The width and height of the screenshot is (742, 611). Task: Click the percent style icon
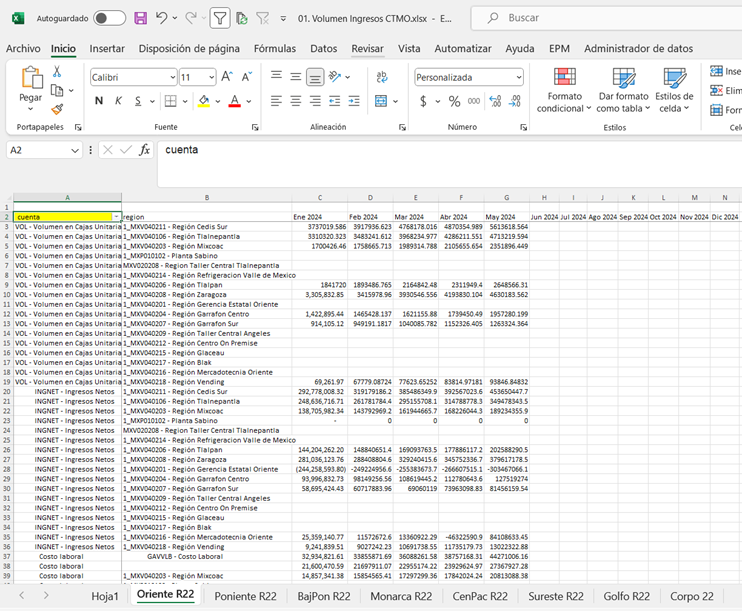(454, 101)
